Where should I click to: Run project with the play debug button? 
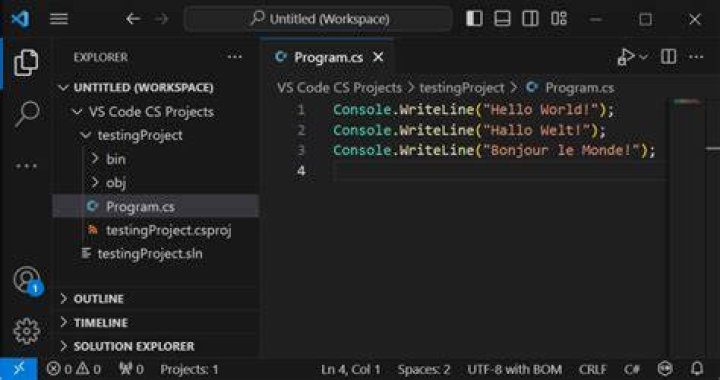[x=625, y=57]
